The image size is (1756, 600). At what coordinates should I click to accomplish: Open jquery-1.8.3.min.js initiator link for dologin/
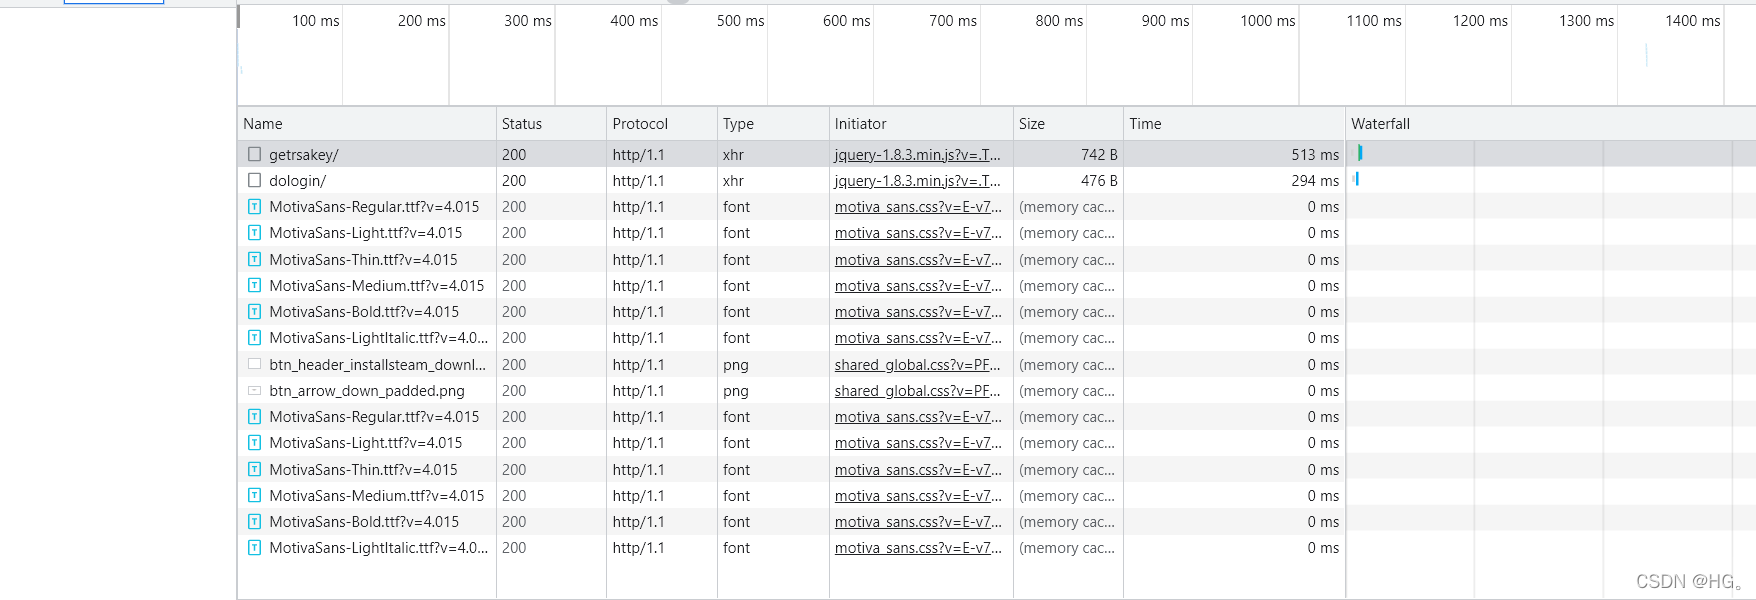point(917,181)
